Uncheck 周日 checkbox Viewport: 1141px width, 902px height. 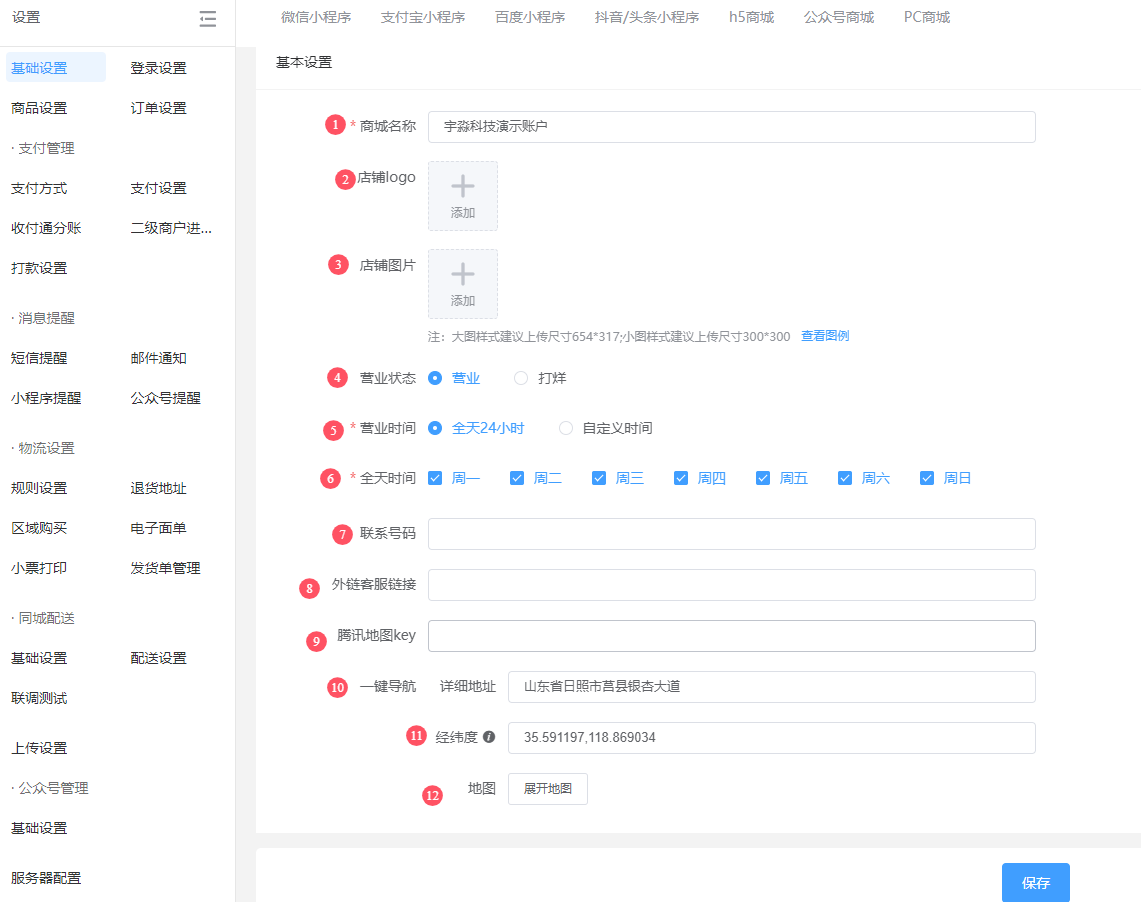pos(927,478)
